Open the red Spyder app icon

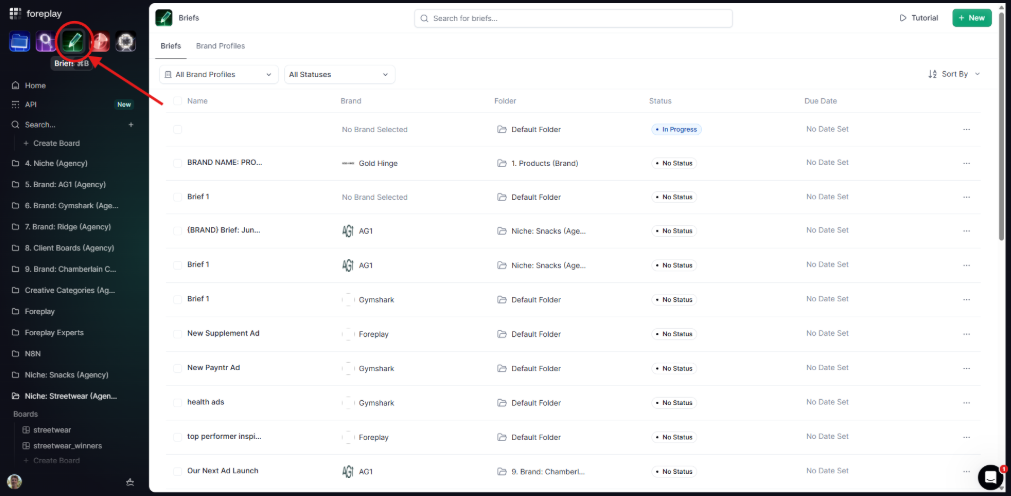[99, 43]
